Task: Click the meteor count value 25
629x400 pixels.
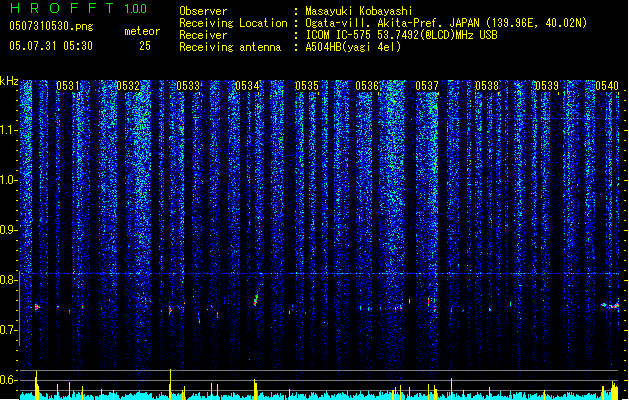Action: 145,46
